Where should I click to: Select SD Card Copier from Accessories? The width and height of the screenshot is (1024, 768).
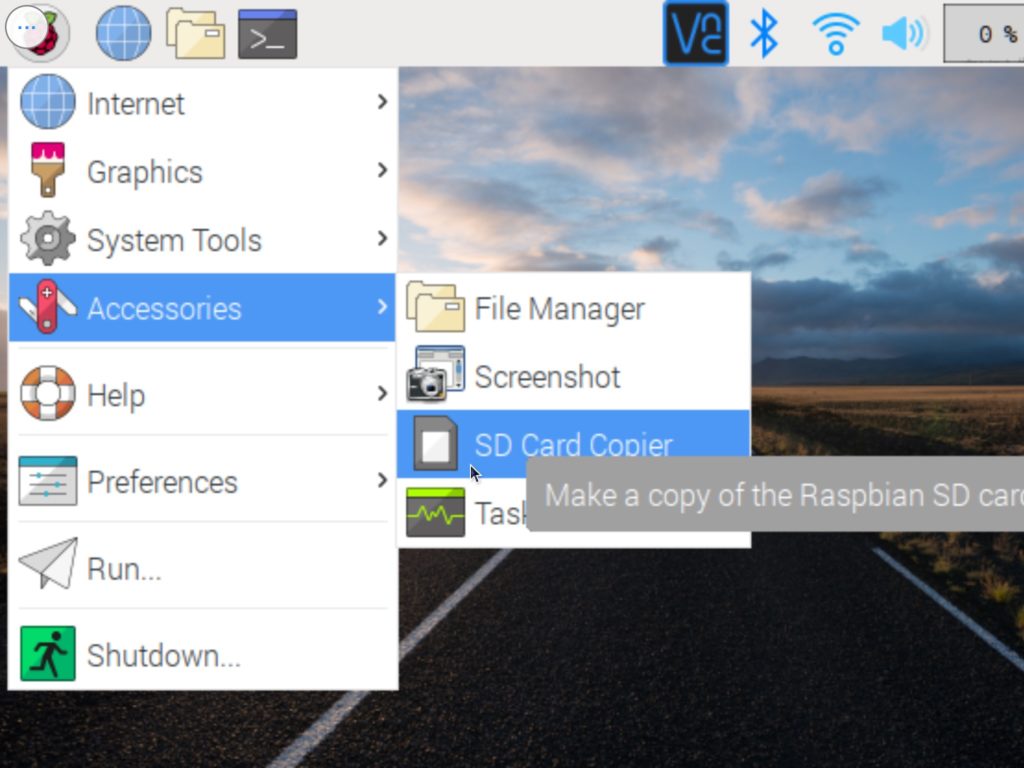coord(573,444)
